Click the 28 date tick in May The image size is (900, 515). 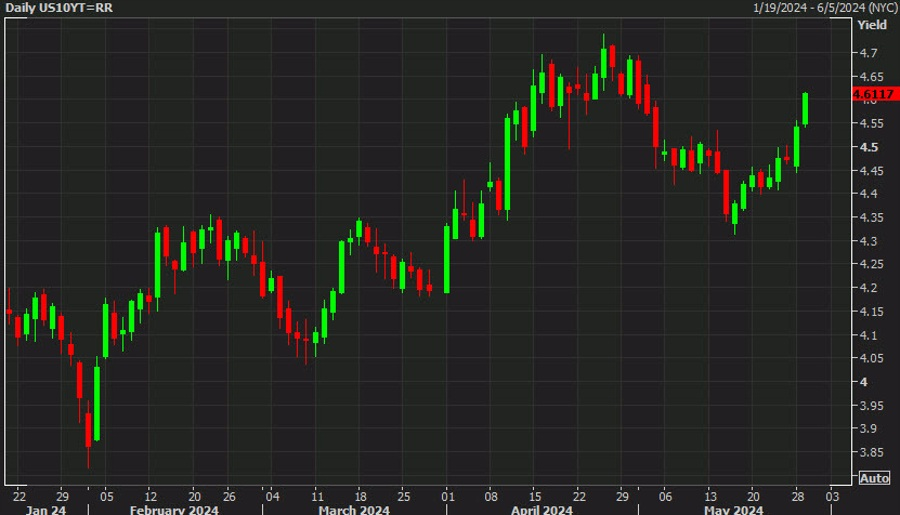tap(798, 496)
